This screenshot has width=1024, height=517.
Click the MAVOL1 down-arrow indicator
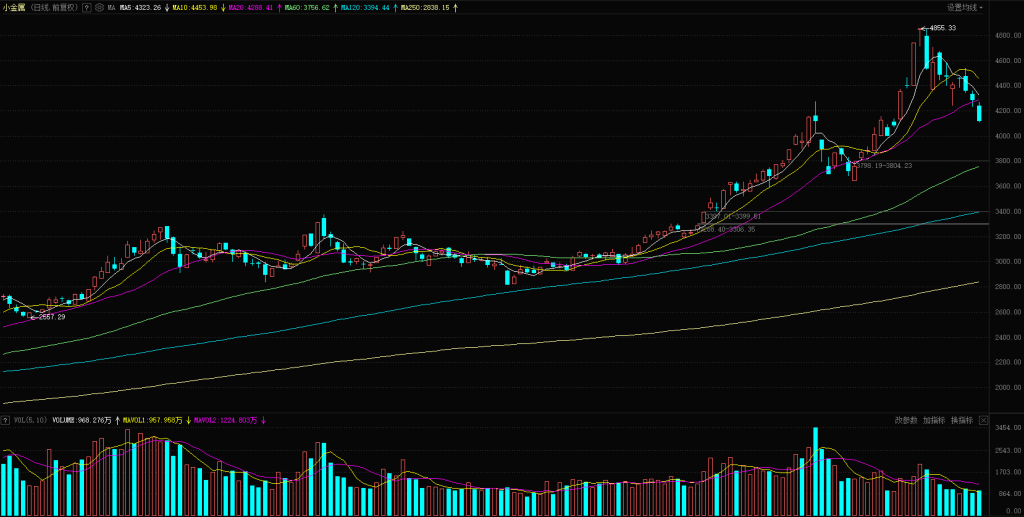[x=188, y=421]
